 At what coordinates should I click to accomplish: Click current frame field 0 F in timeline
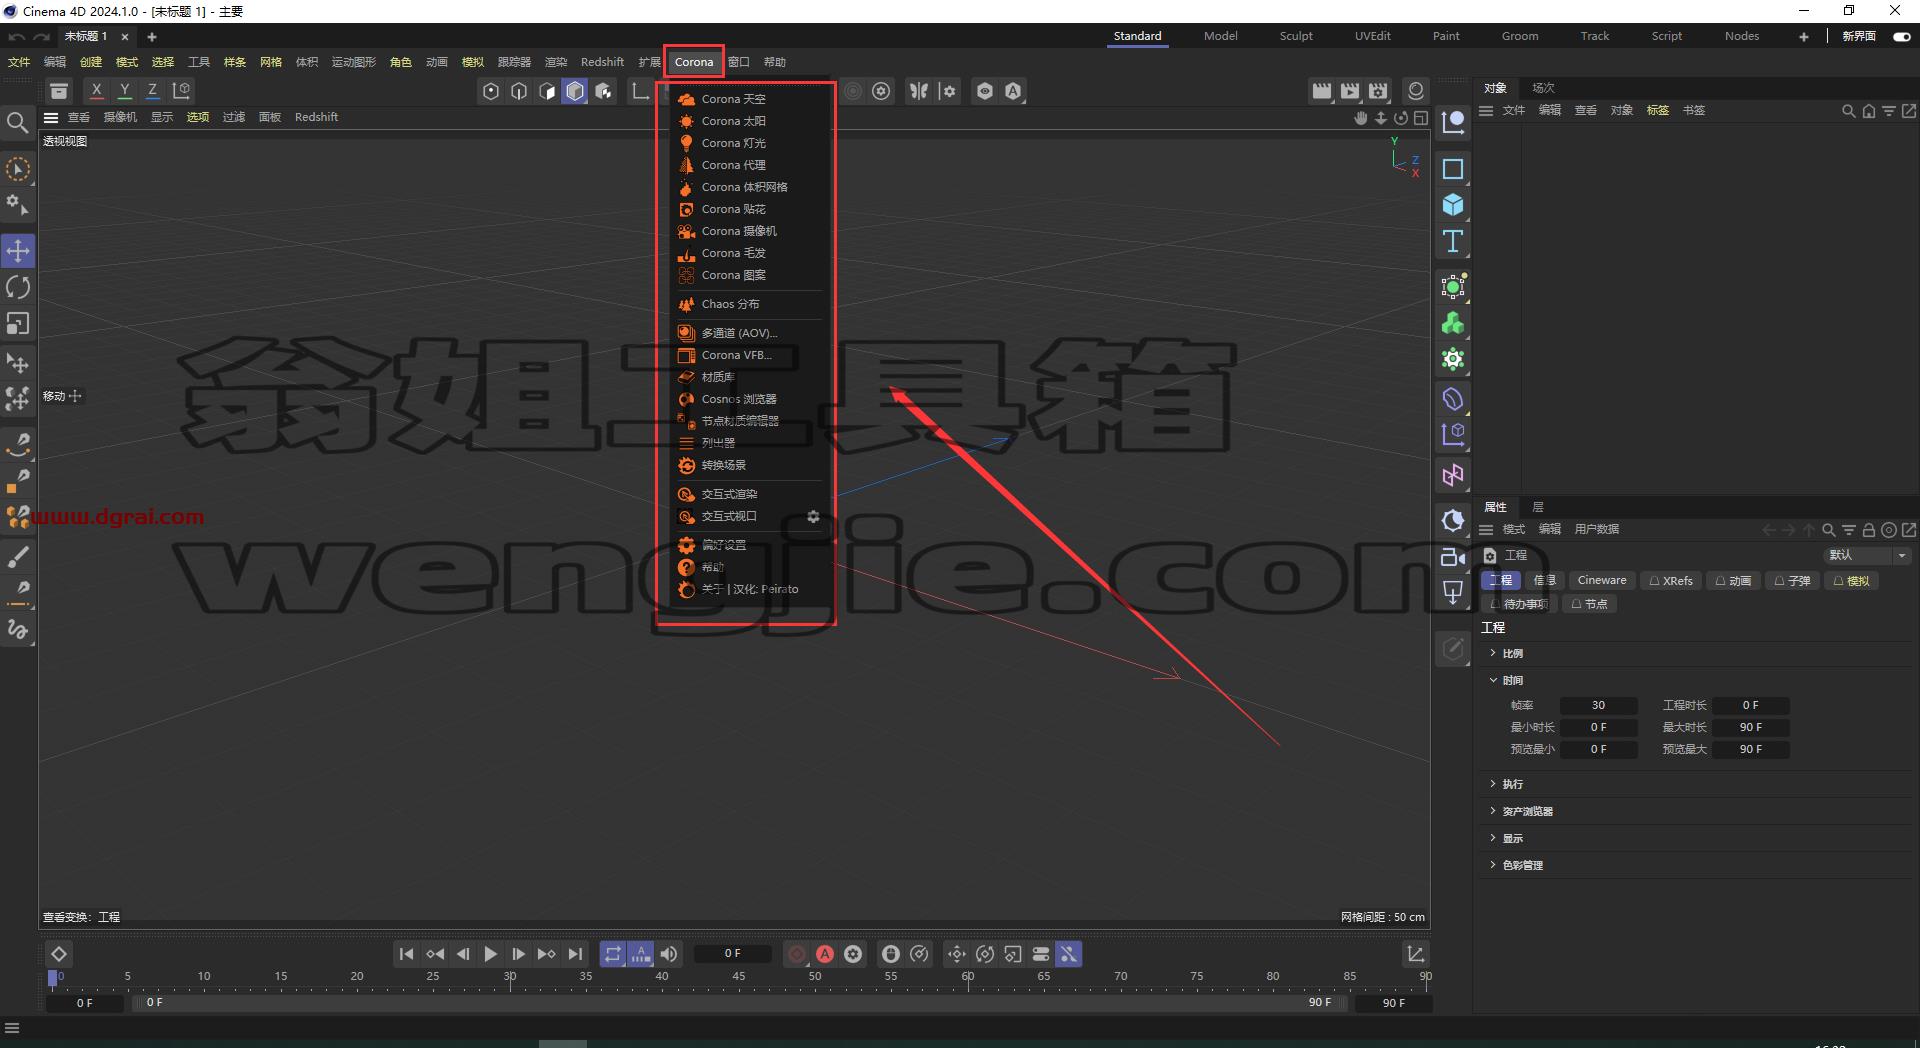click(732, 954)
